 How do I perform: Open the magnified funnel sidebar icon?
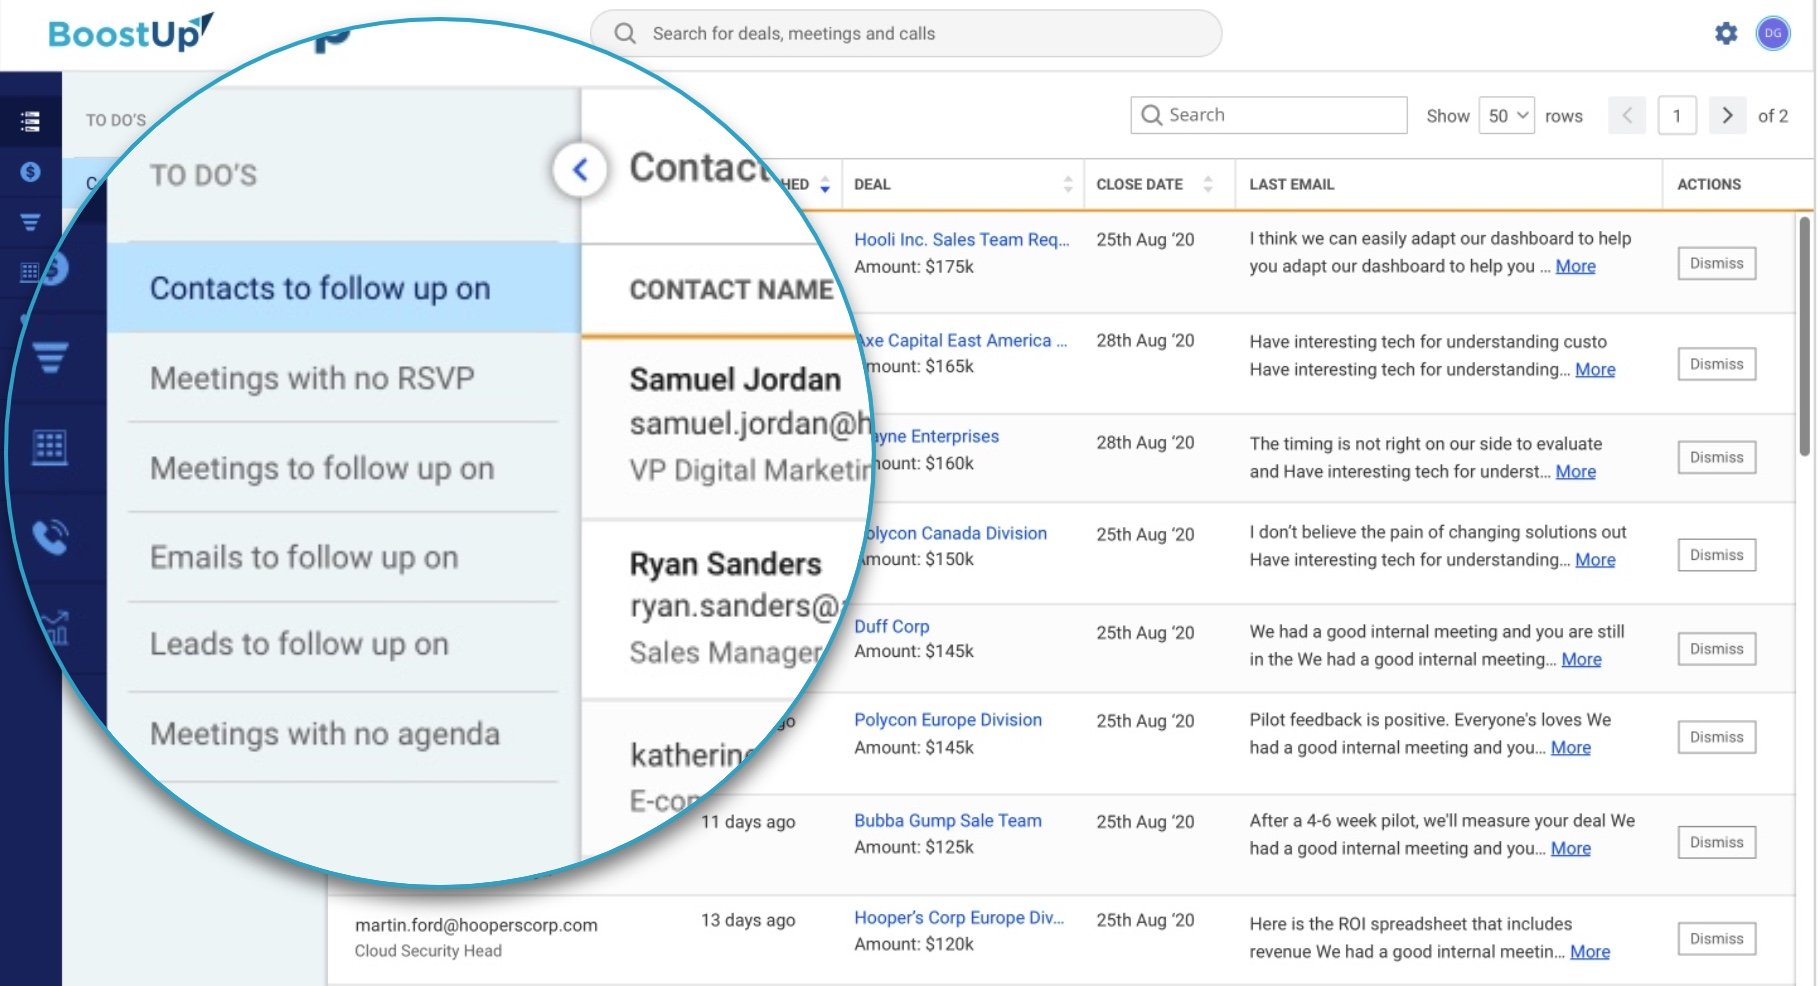50,357
